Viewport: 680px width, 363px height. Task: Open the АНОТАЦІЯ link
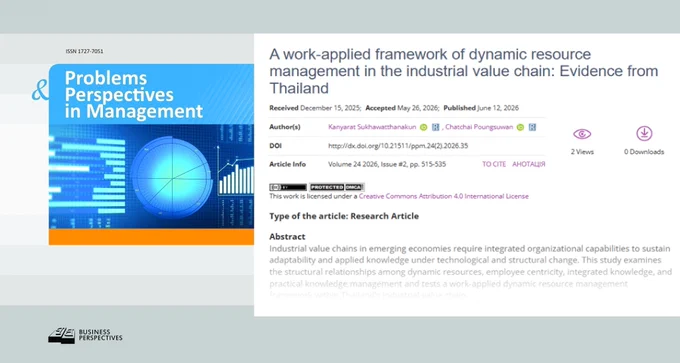pyautogui.click(x=529, y=164)
